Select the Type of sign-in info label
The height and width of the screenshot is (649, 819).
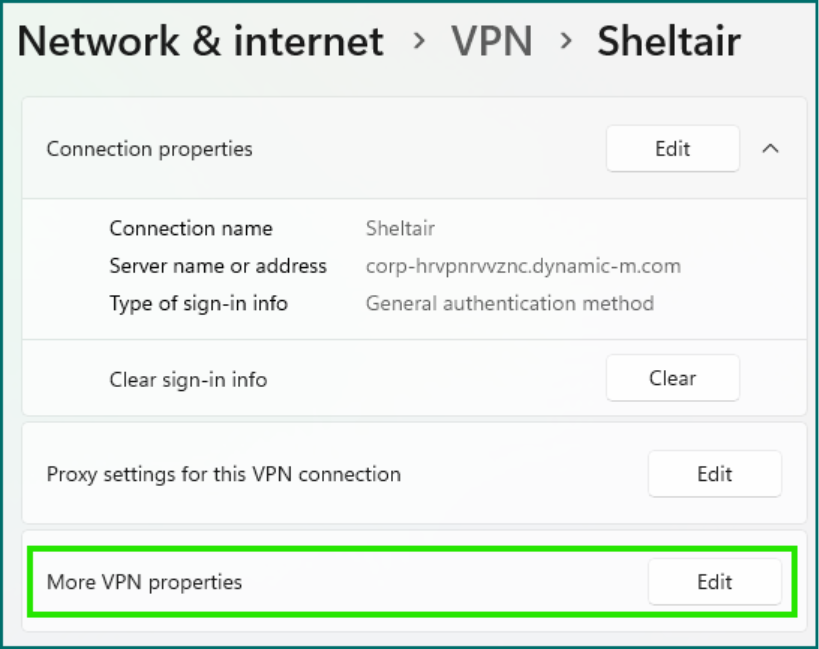(198, 303)
